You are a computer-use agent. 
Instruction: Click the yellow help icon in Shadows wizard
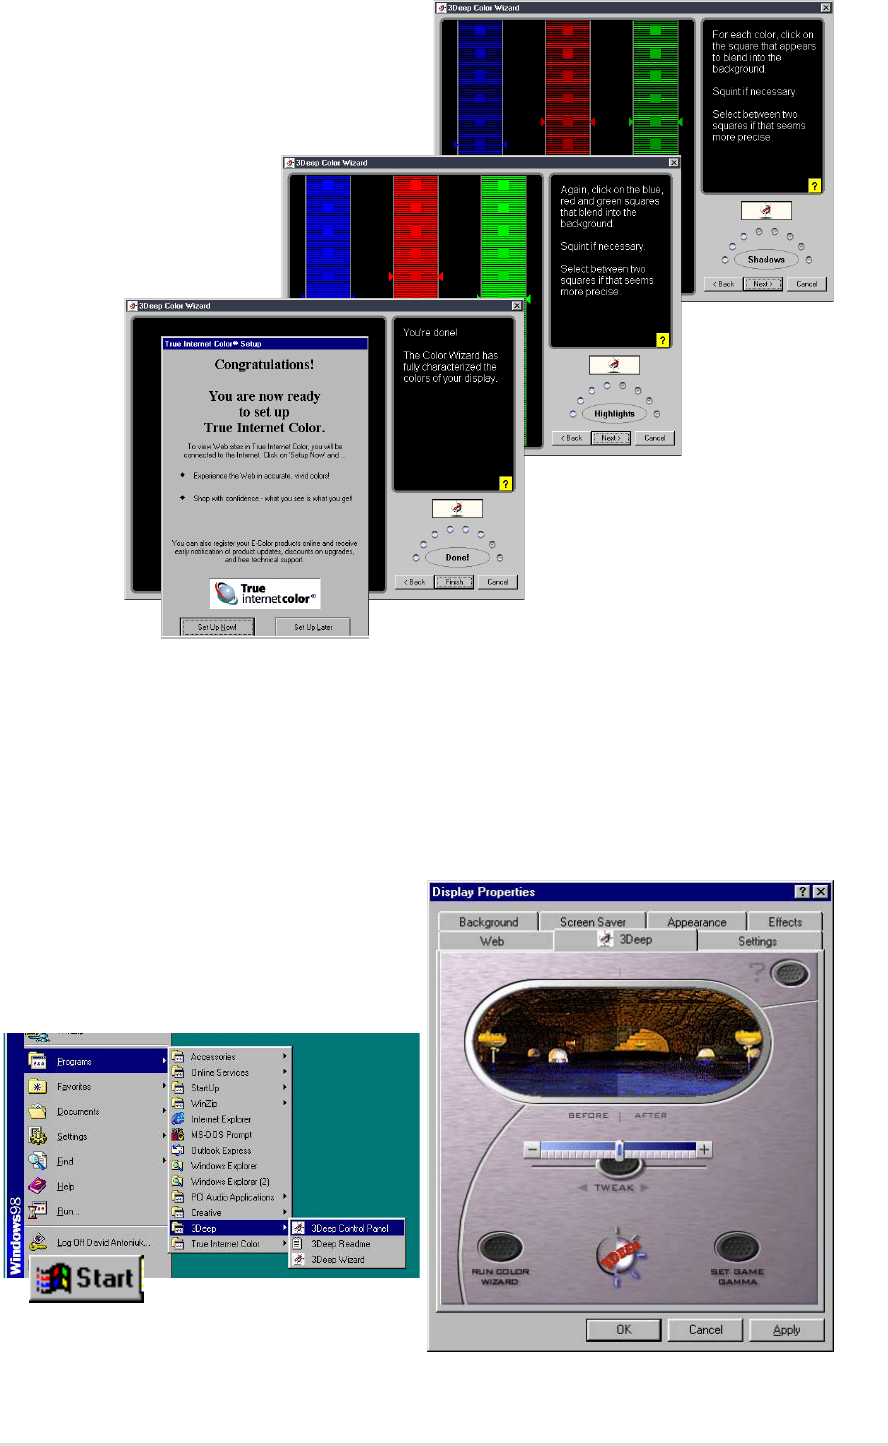pos(814,186)
